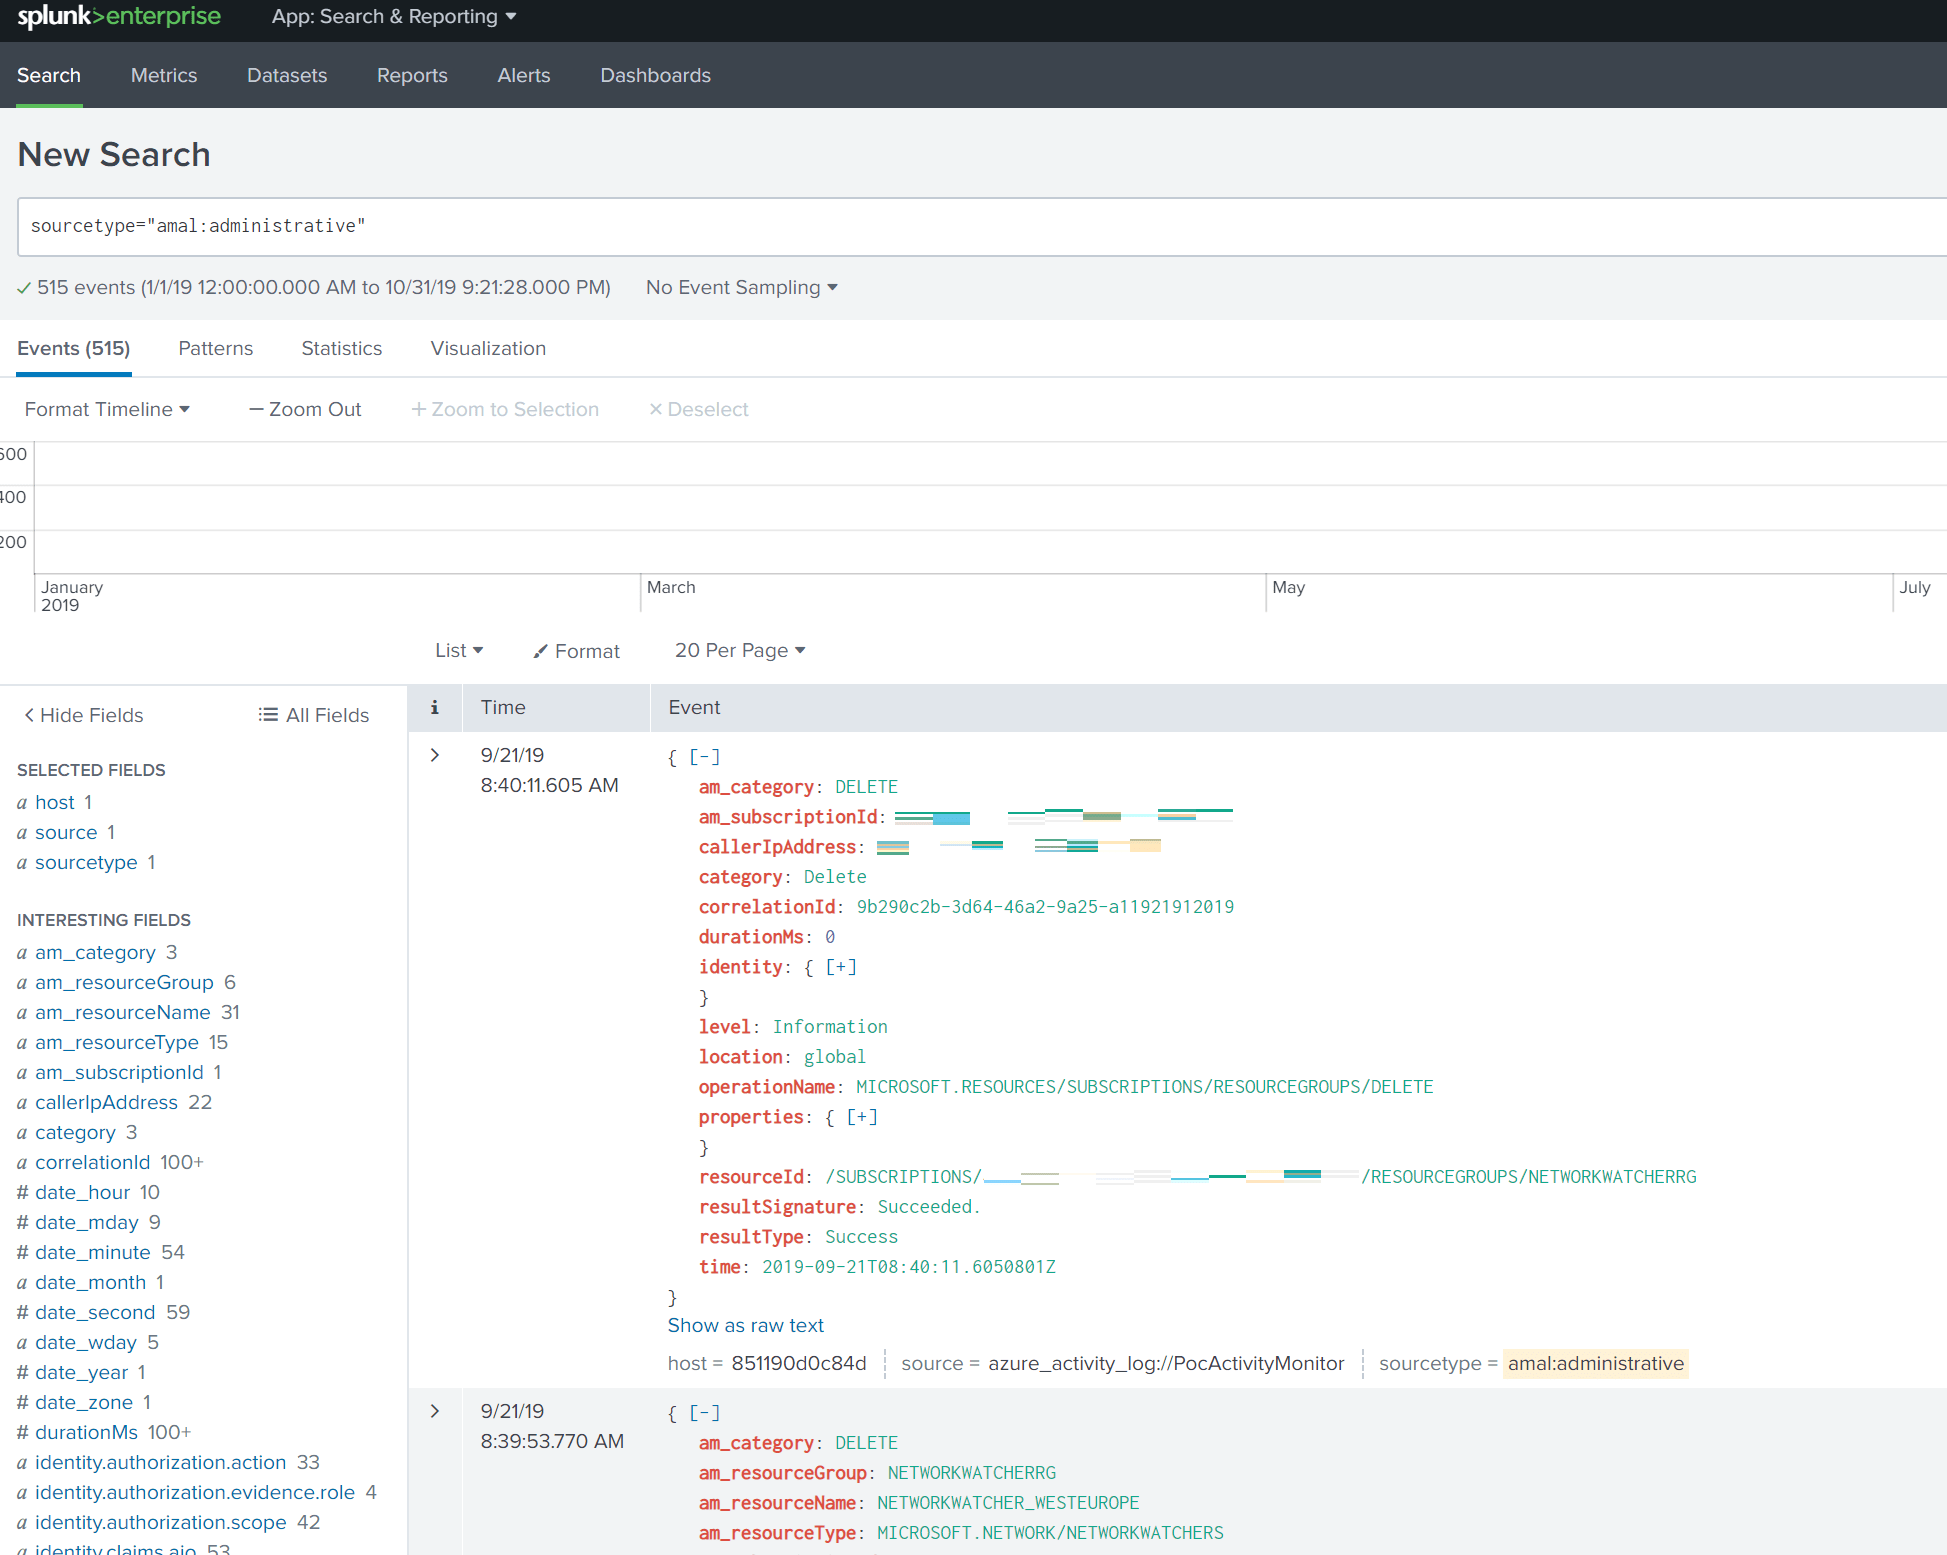Click the Zoom Out timeline button
The height and width of the screenshot is (1555, 1947).
(x=305, y=409)
